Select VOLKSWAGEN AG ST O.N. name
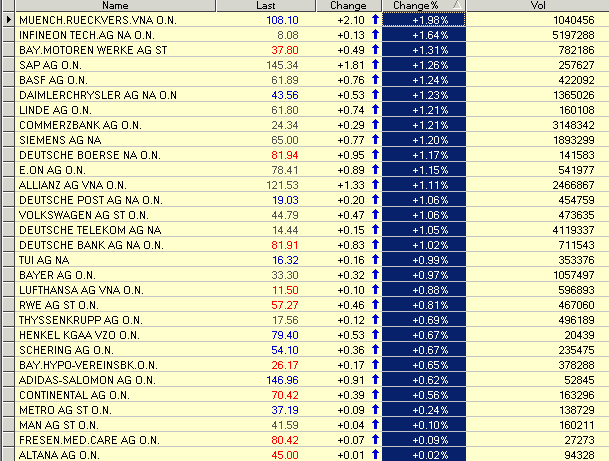The height and width of the screenshot is (461, 609). point(84,215)
